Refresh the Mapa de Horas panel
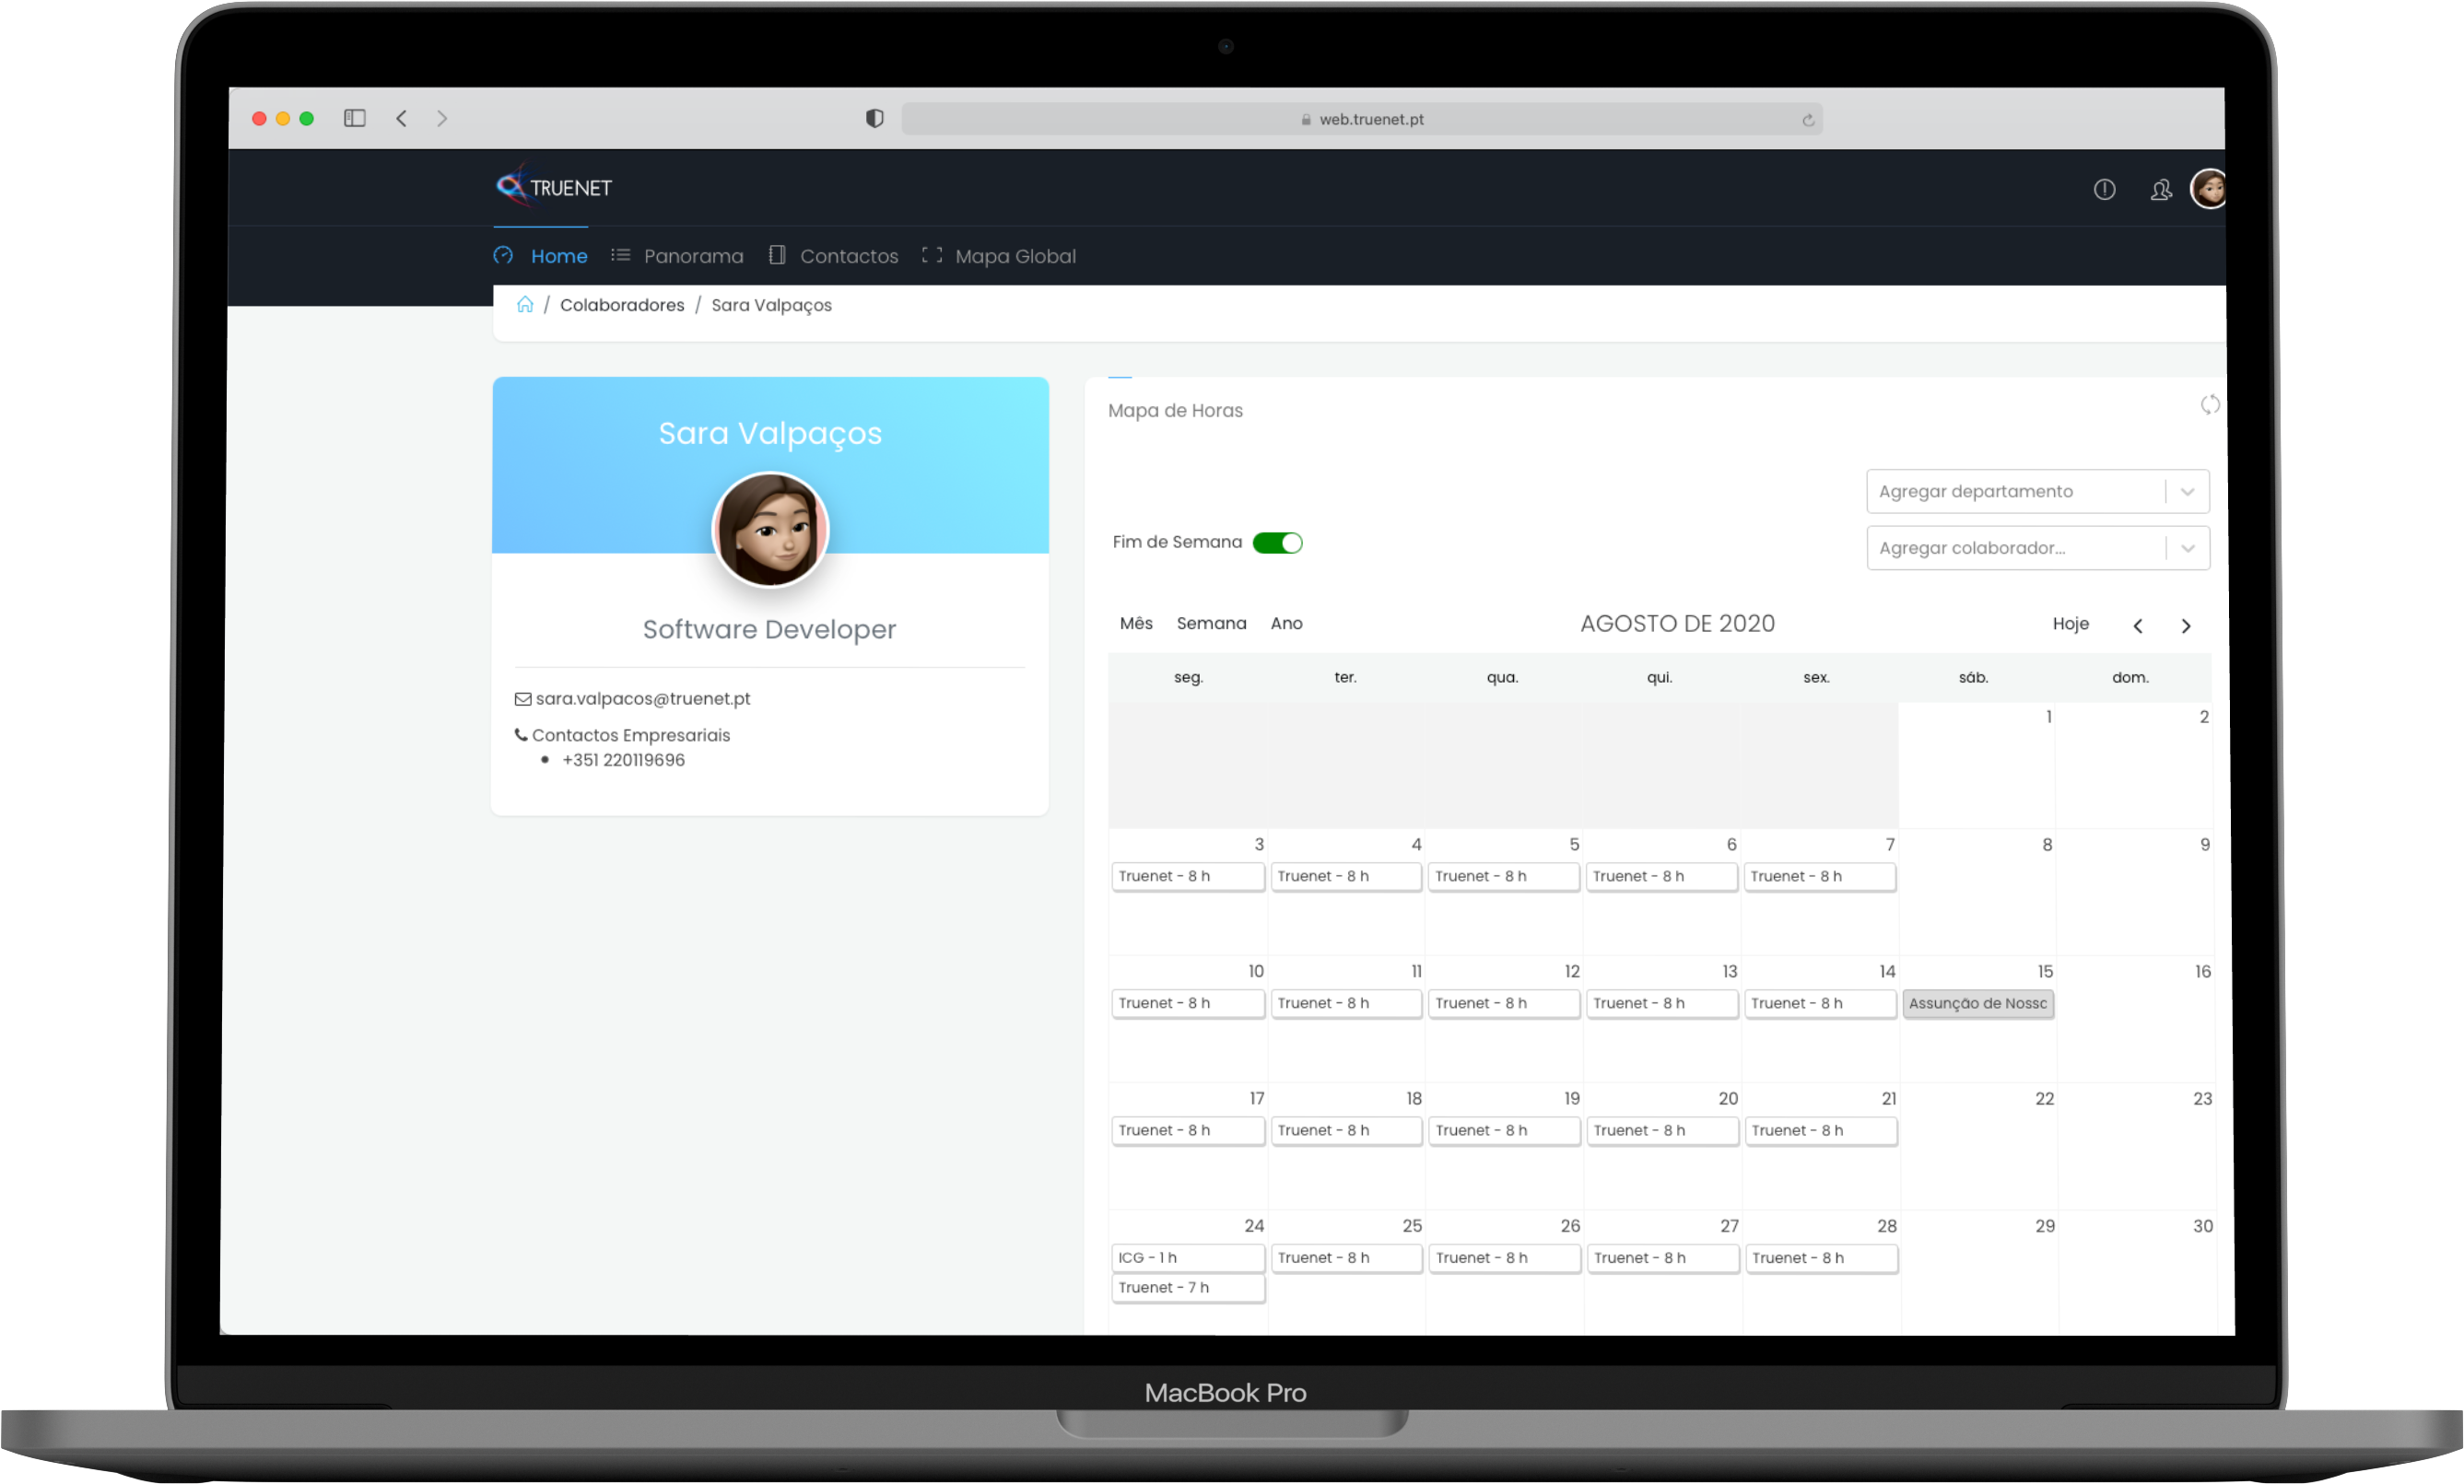The image size is (2464, 1484). (x=2209, y=405)
